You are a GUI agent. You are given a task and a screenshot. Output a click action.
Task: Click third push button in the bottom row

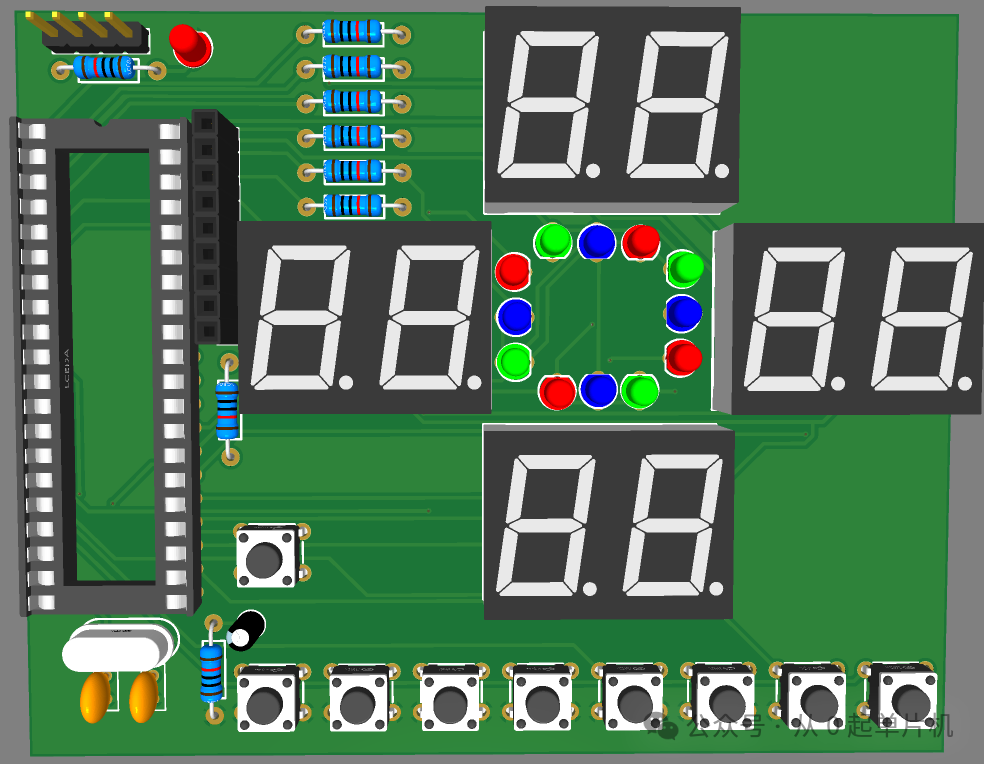click(452, 697)
